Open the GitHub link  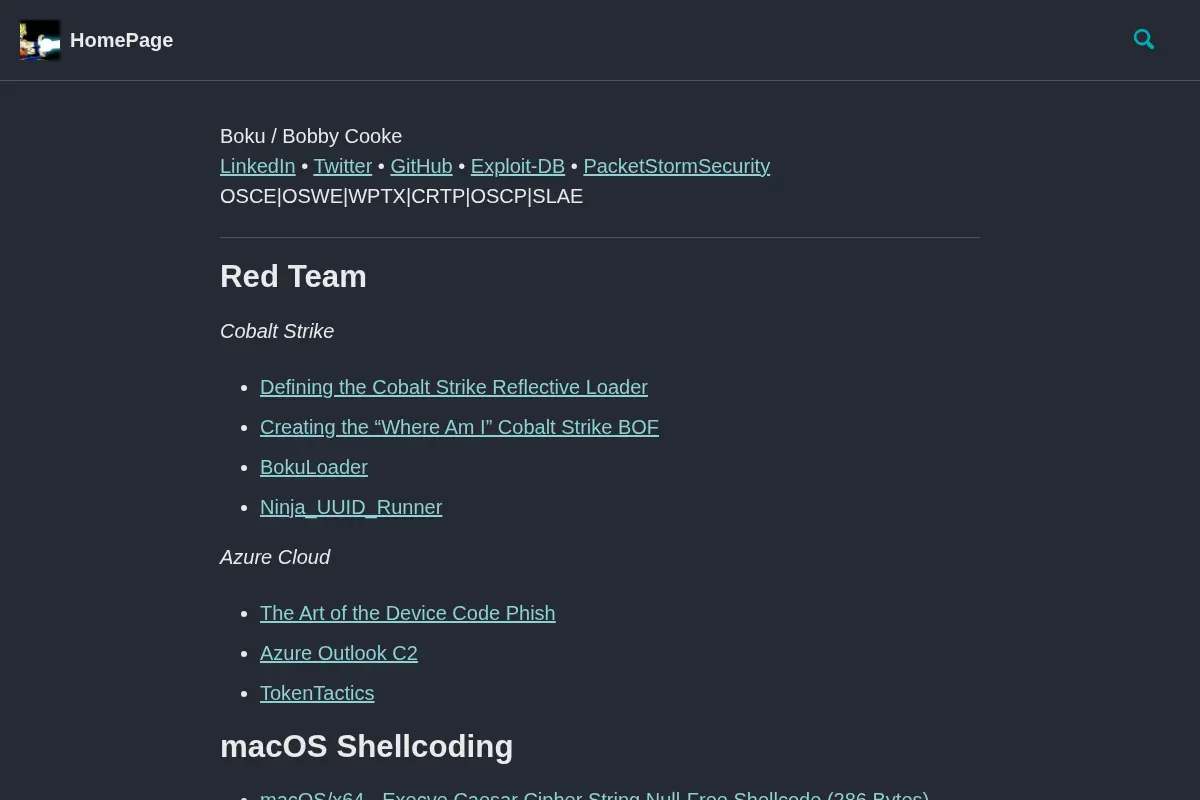click(421, 166)
